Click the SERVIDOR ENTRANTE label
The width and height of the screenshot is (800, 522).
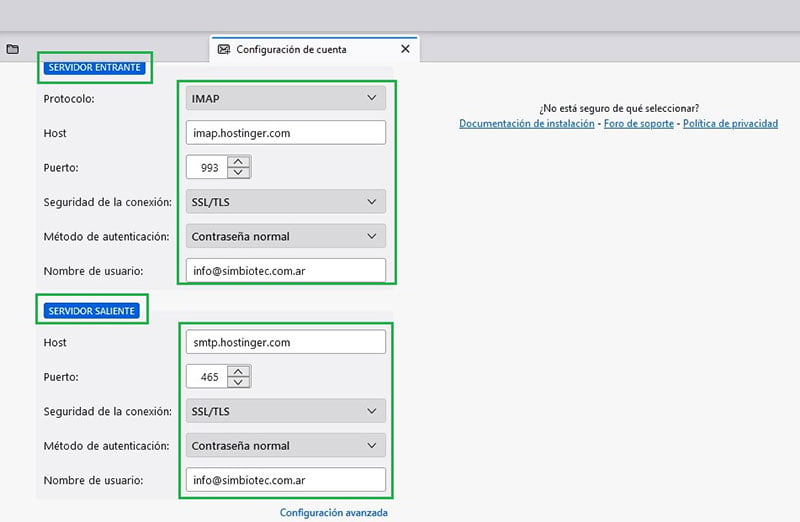click(94, 67)
